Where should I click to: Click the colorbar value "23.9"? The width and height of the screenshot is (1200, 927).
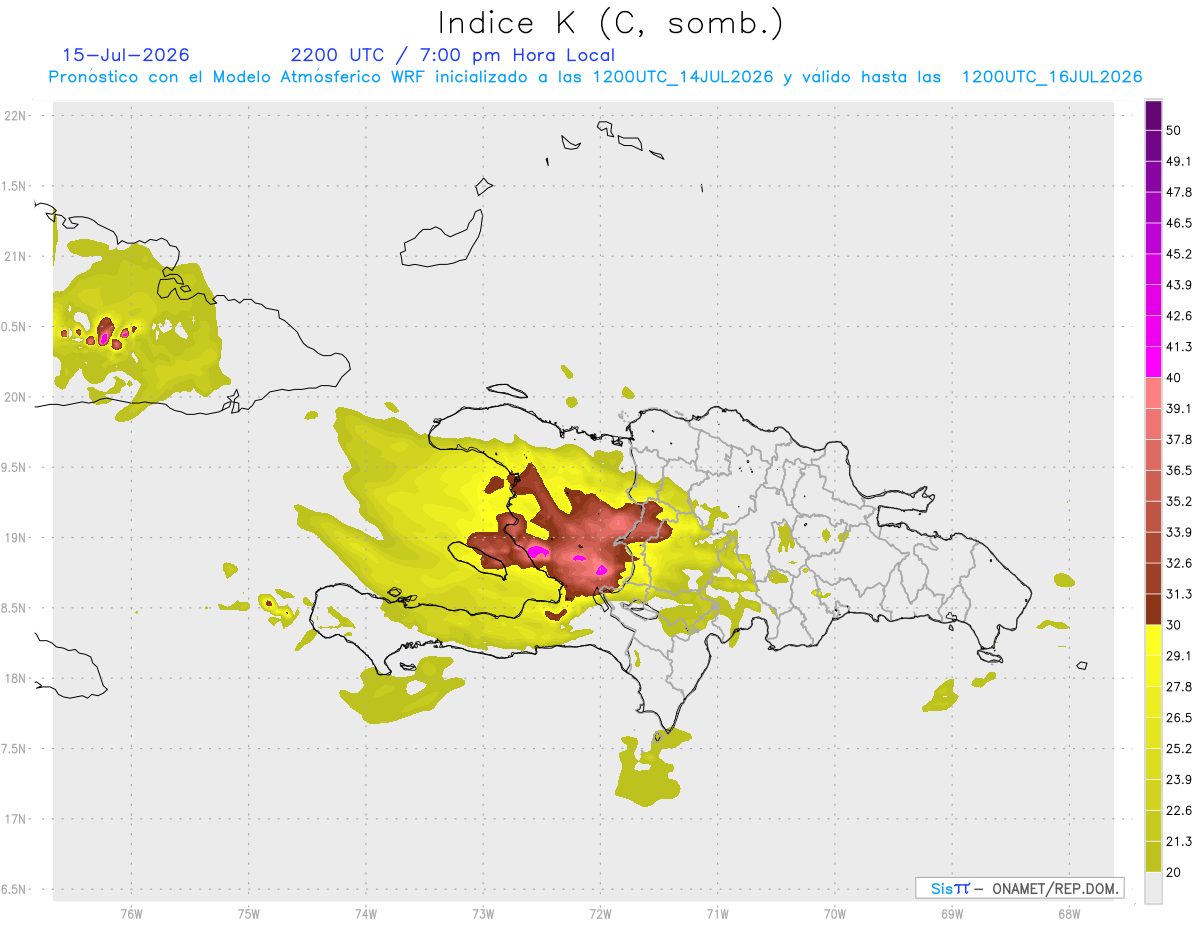(x=1179, y=779)
